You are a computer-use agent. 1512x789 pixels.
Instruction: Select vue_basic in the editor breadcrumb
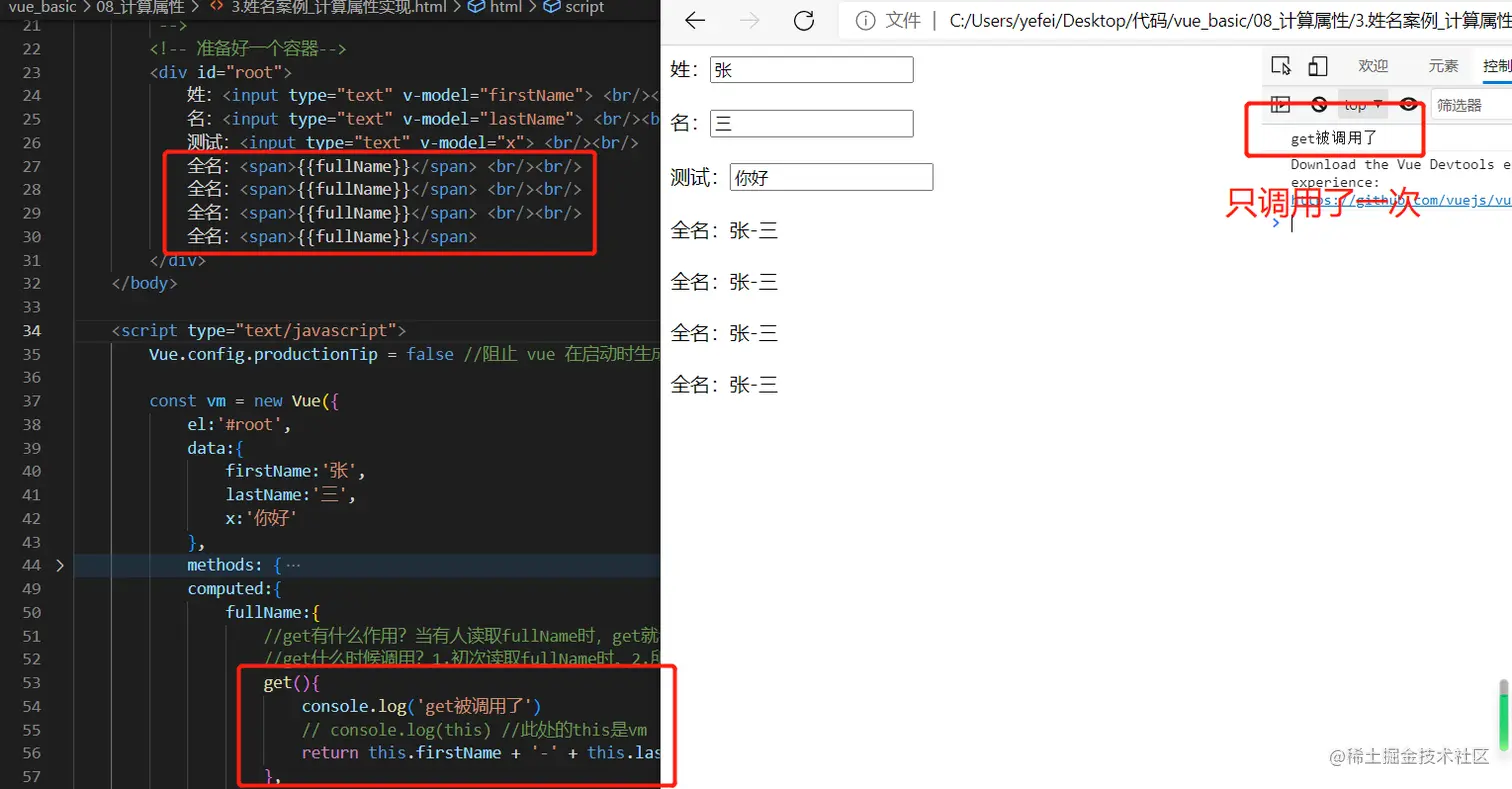point(40,7)
